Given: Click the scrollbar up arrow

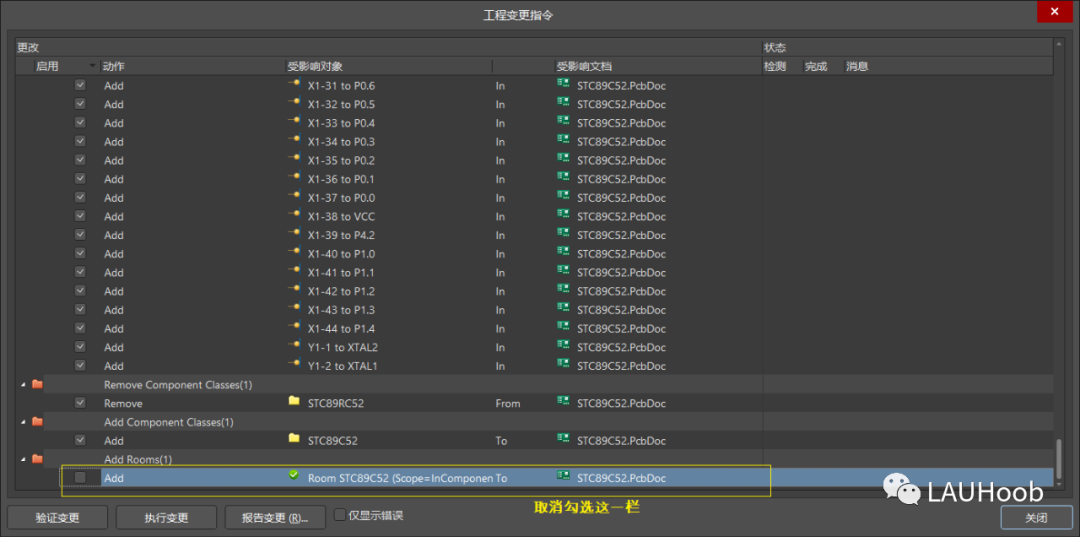Looking at the screenshot, I should click(1059, 43).
